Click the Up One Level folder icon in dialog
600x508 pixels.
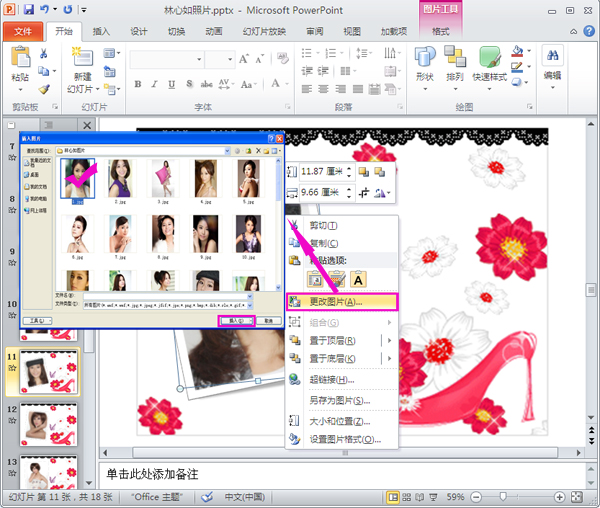tap(248, 151)
